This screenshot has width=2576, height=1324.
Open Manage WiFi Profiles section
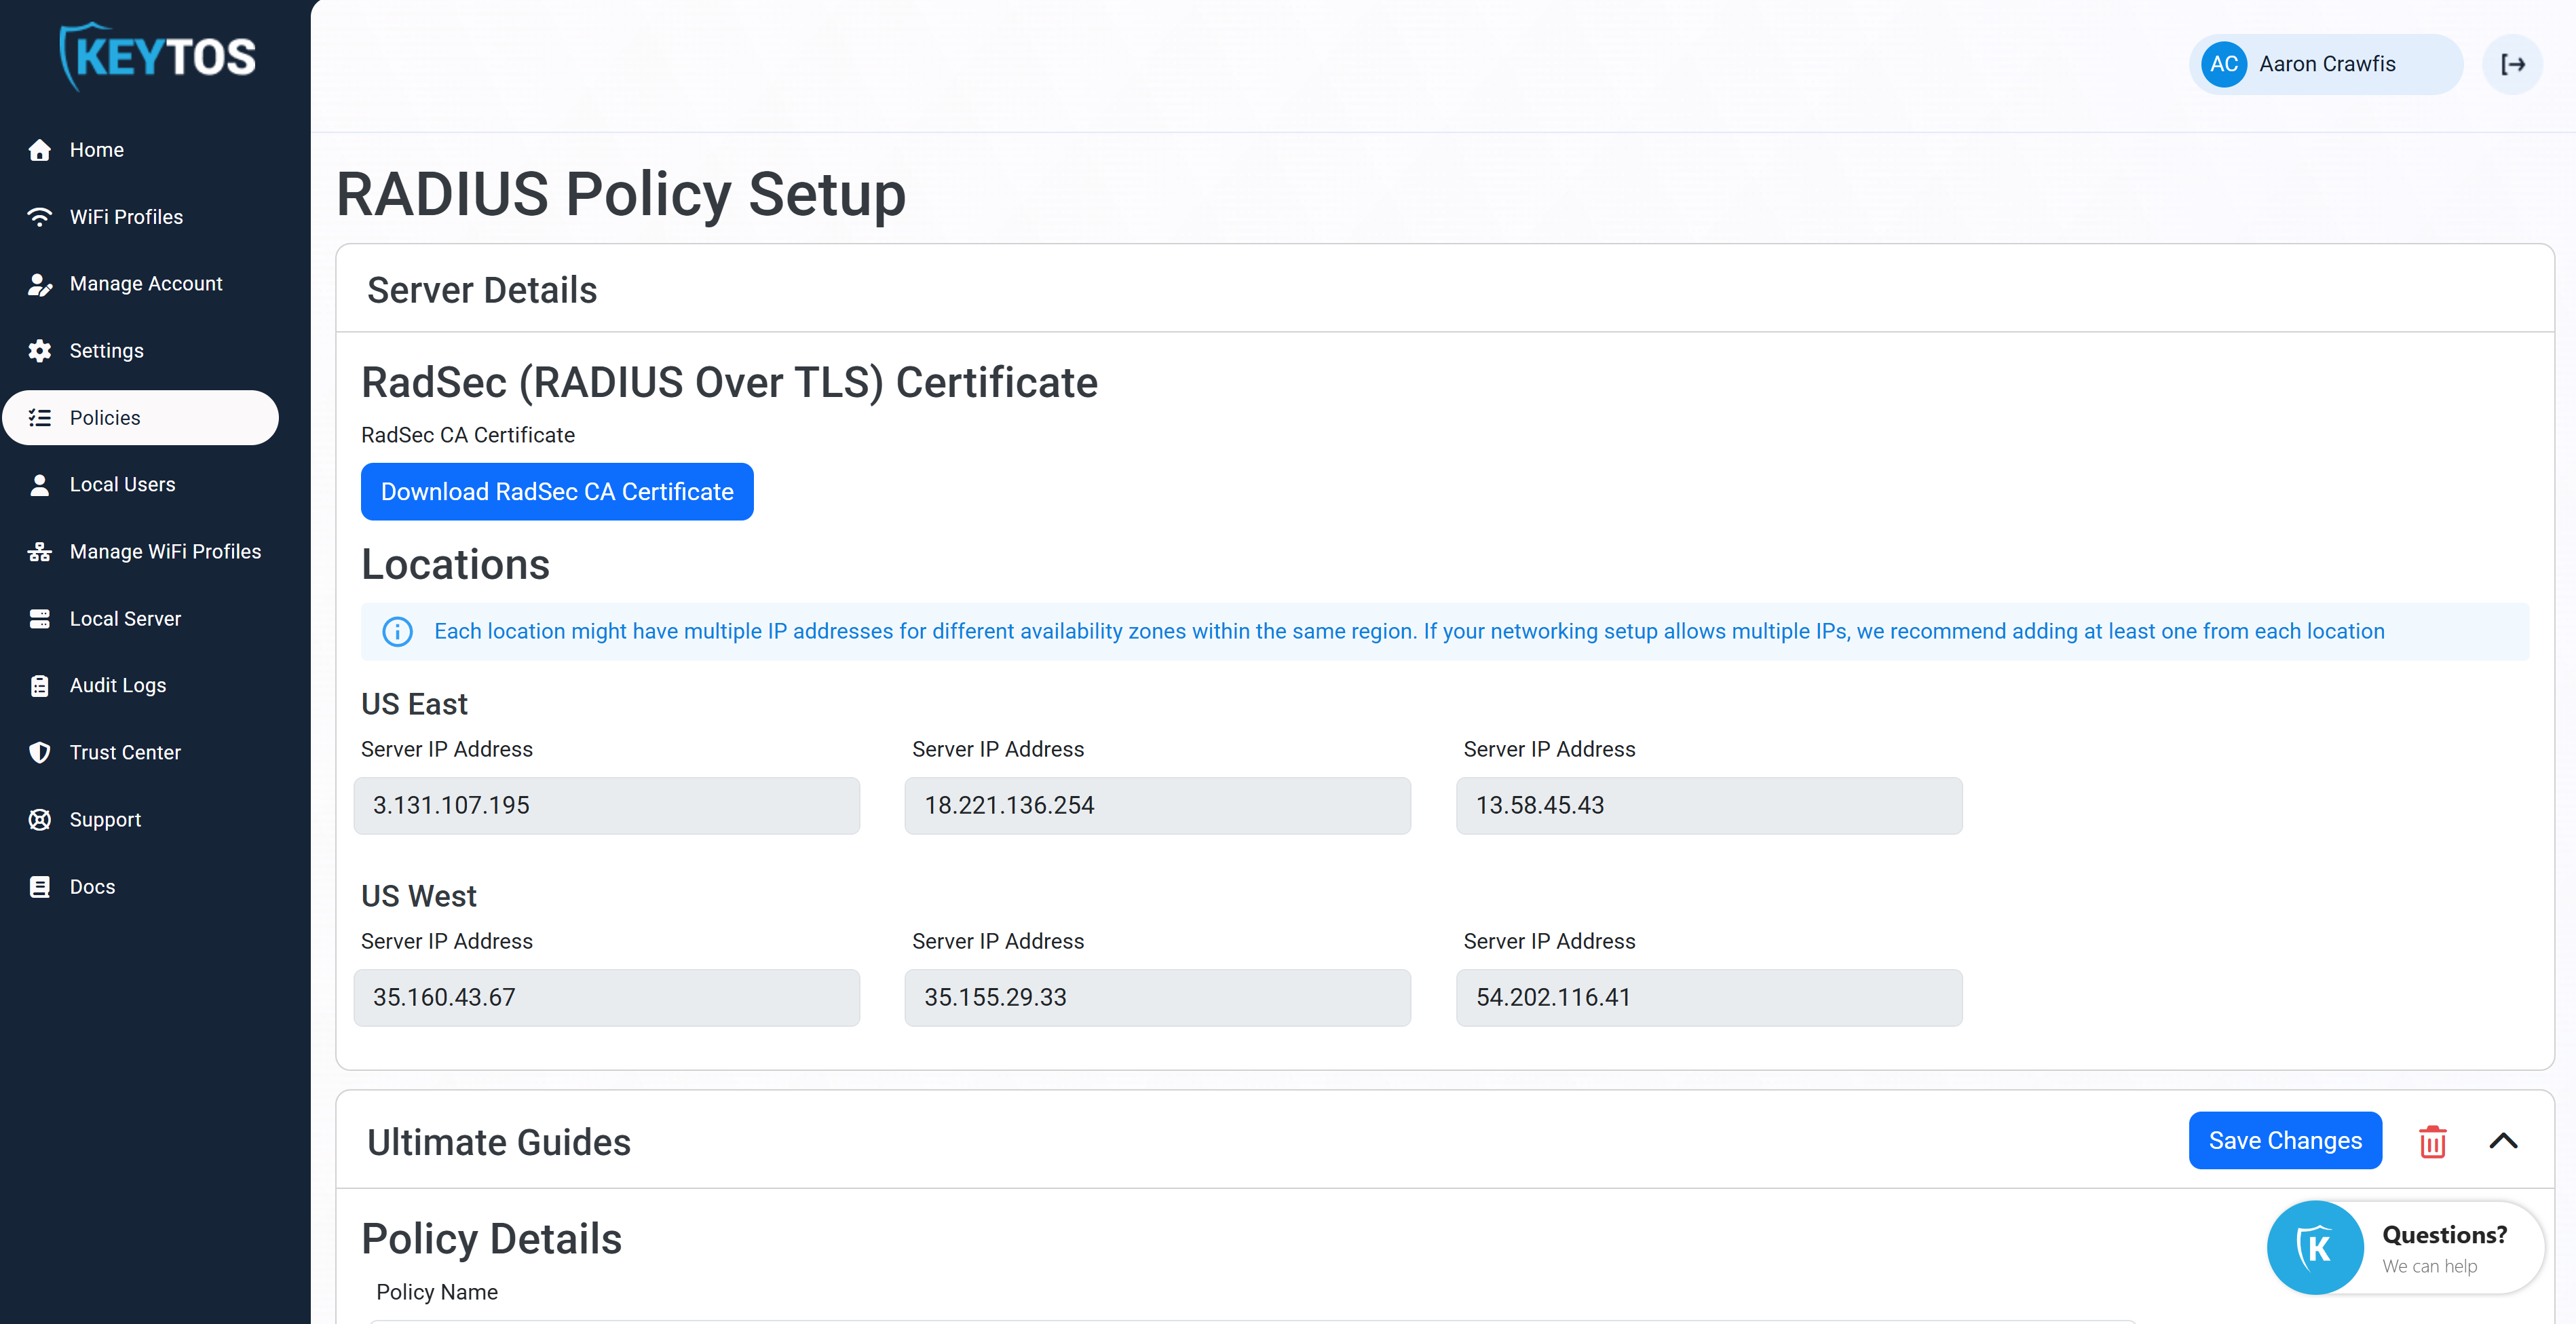click(165, 551)
